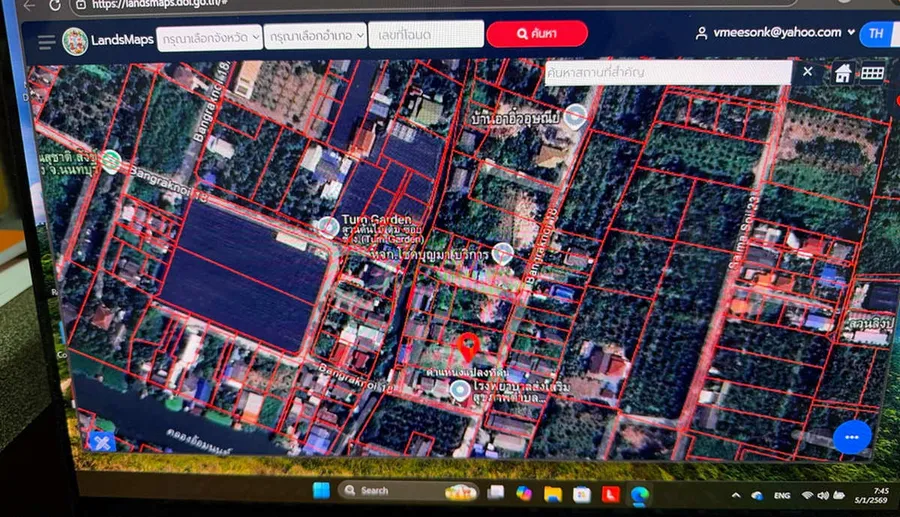Open the Windows Start menu
This screenshot has height=517, width=900.
(x=321, y=490)
